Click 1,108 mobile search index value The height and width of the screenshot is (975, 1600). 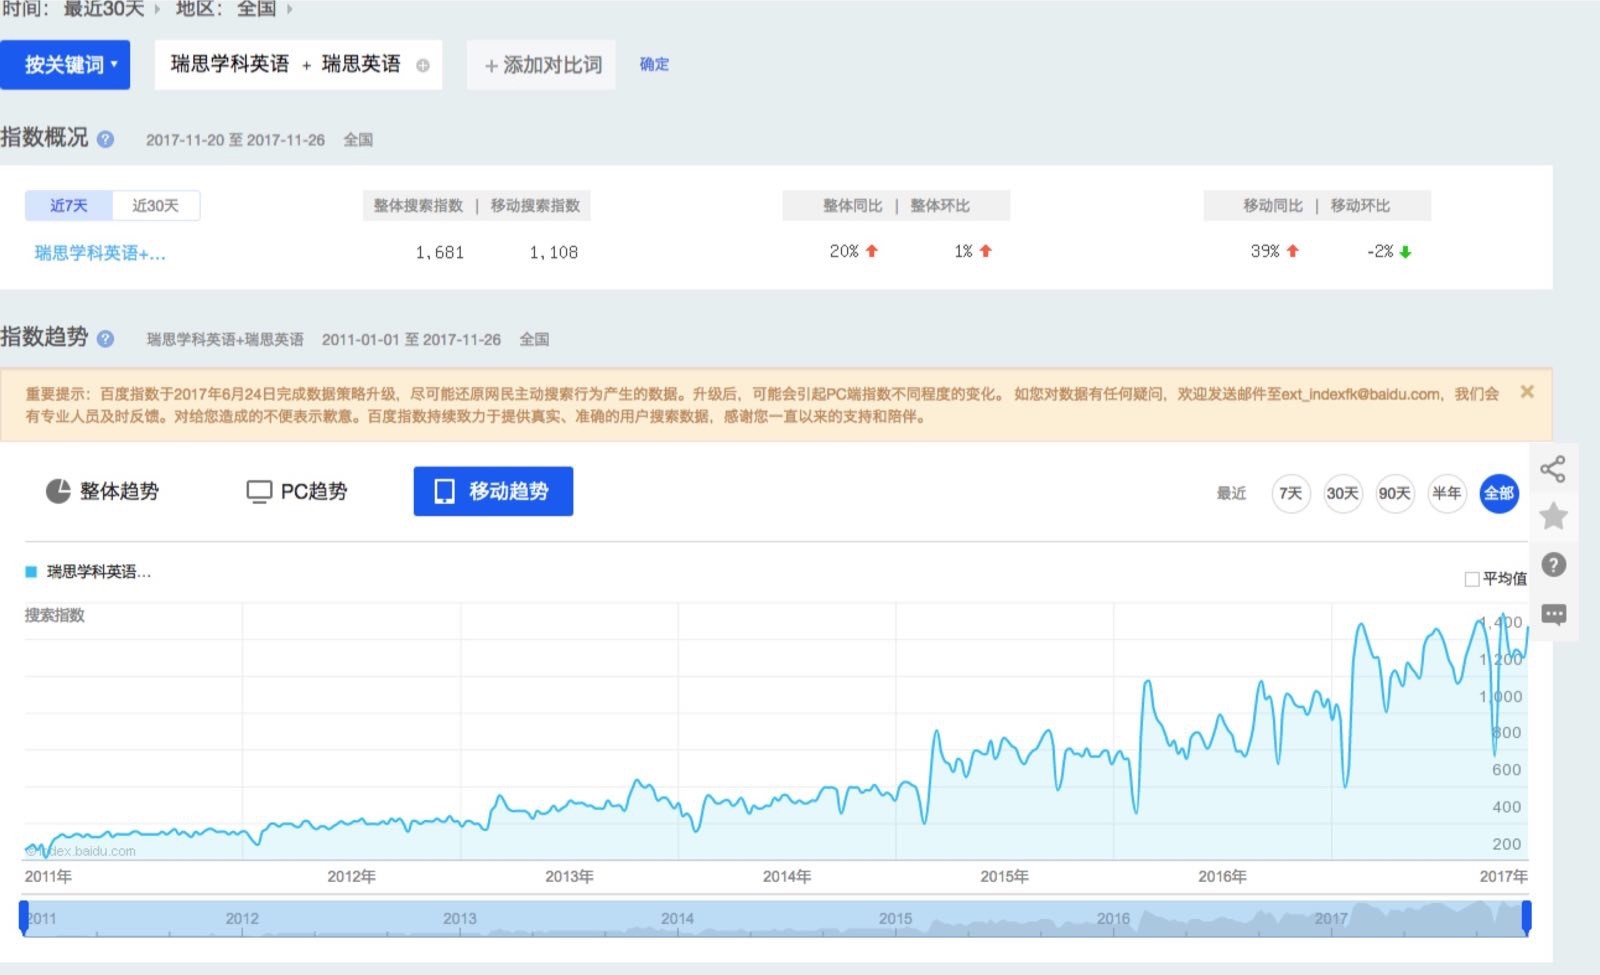(554, 252)
